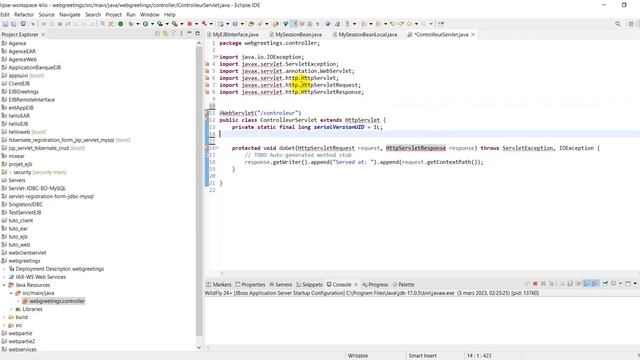Open the Project Explorer View Menu dots
Image resolution: width=640 pixels, height=360 pixels.
[x=181, y=34]
